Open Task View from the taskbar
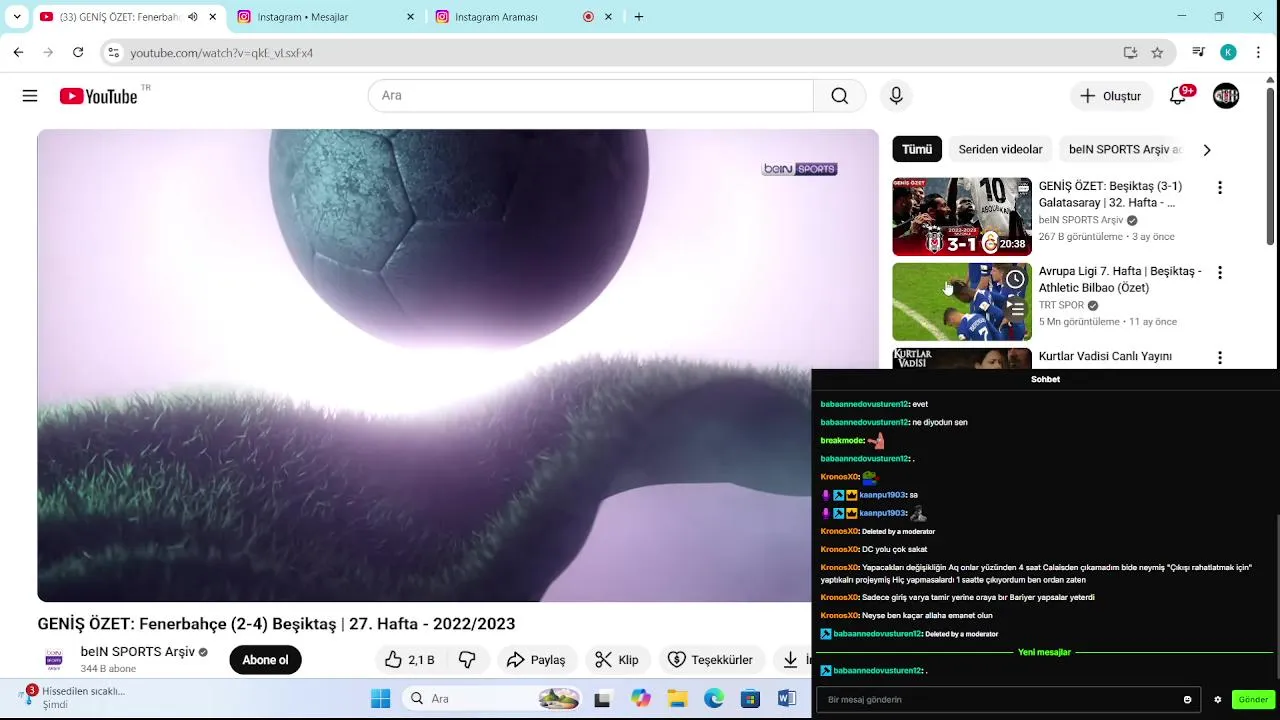This screenshot has height=720, width=1280. pos(602,699)
